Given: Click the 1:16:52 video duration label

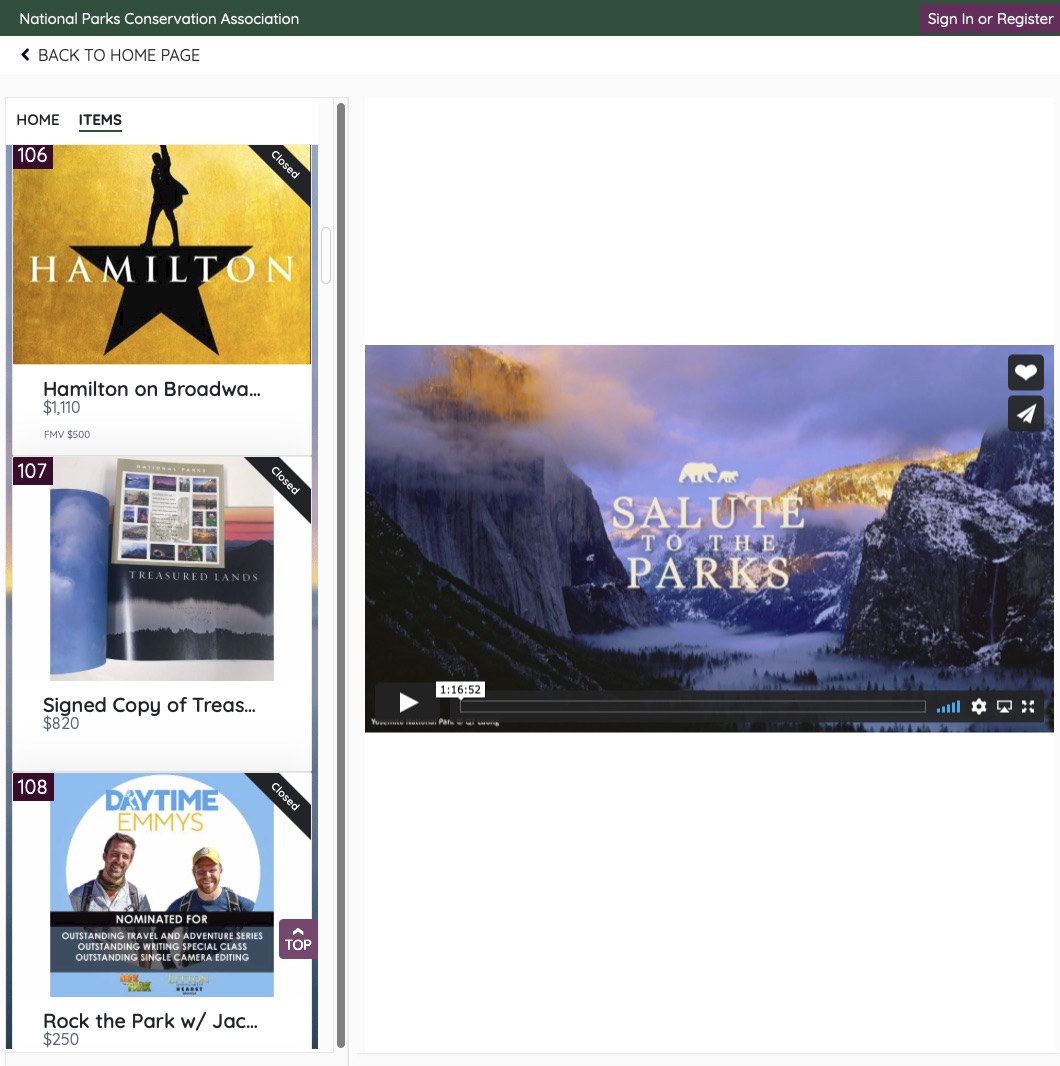Looking at the screenshot, I should tap(460, 689).
